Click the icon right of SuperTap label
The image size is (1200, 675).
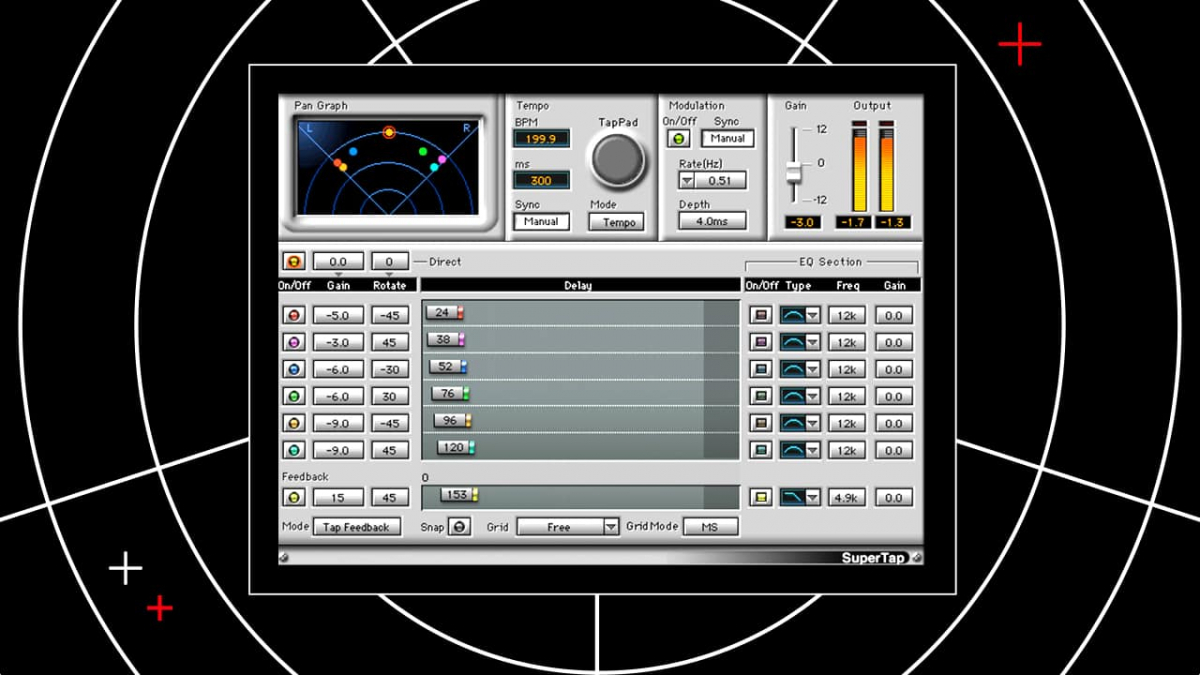[916, 558]
